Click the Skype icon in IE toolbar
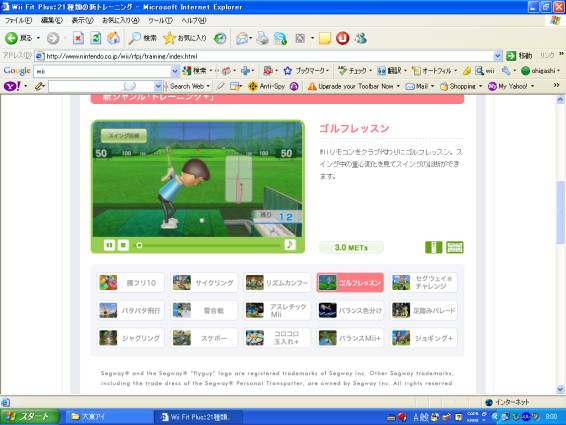The image size is (566, 425). (x=280, y=38)
